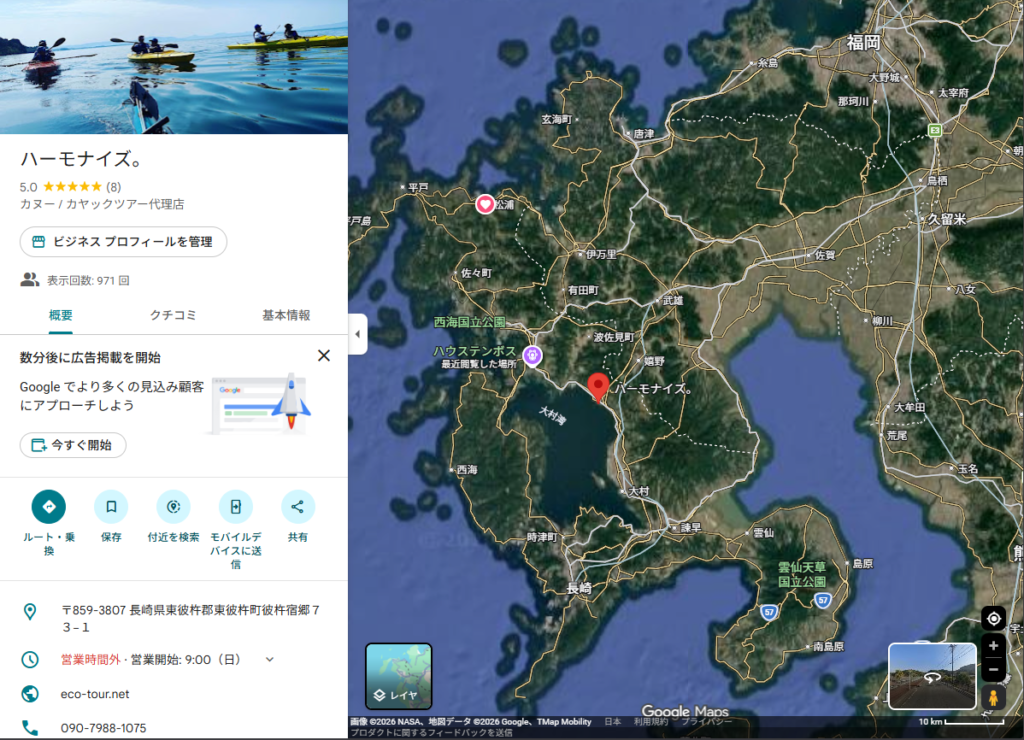Expand business hours dropdown chevron
The image size is (1024, 740).
pos(269,659)
